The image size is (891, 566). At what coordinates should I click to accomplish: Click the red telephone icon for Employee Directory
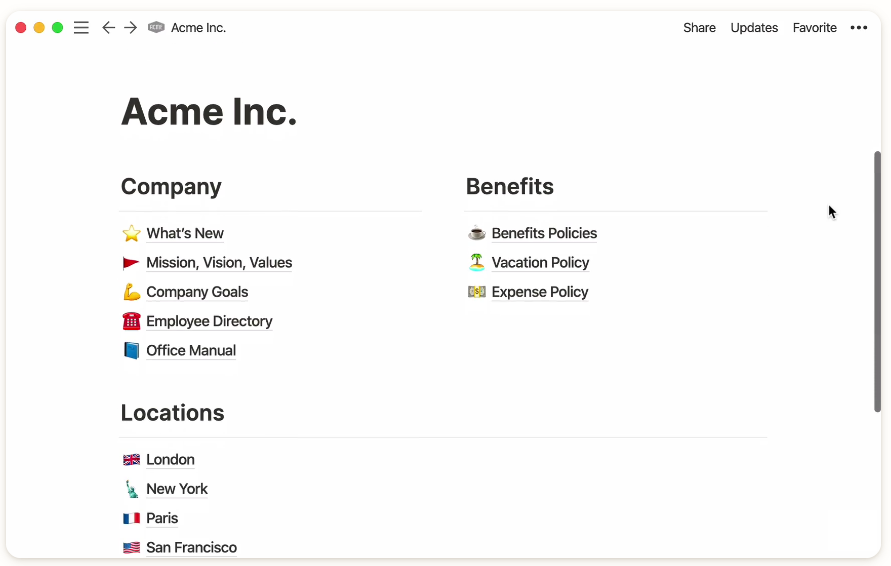click(x=131, y=321)
